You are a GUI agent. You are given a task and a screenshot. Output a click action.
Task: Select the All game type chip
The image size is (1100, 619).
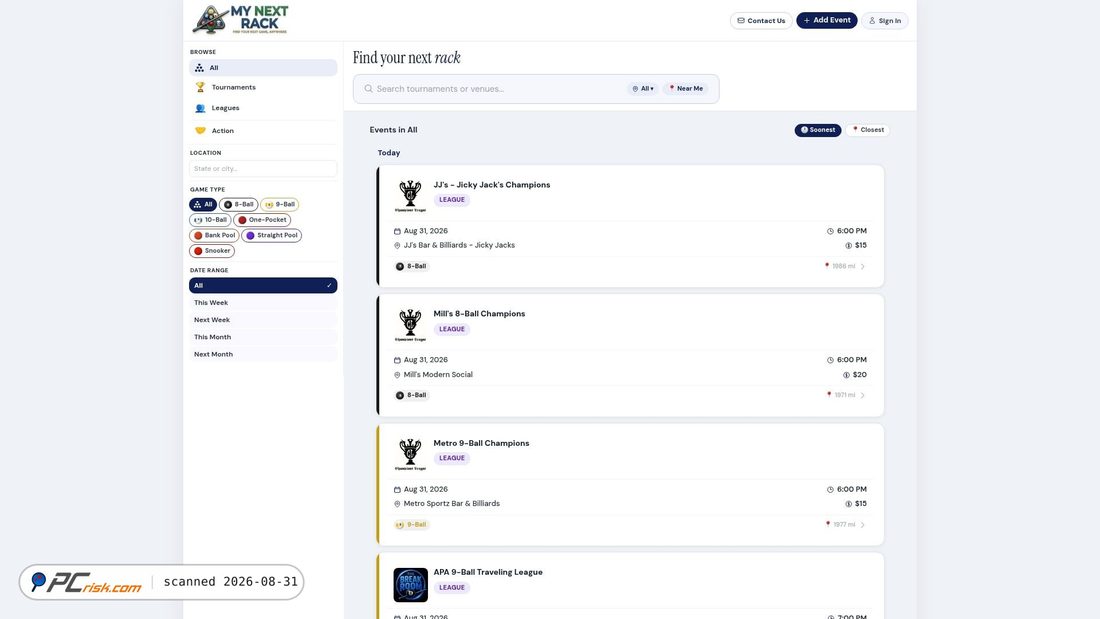tap(203, 204)
